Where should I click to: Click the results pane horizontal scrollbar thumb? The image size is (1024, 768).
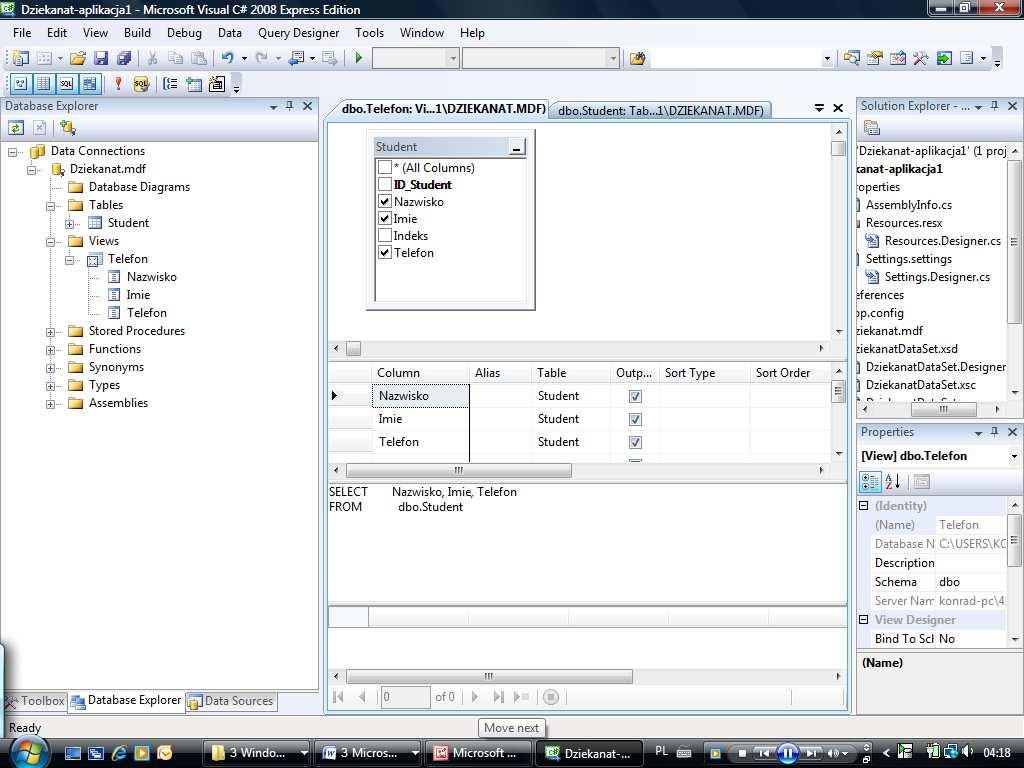click(x=488, y=677)
